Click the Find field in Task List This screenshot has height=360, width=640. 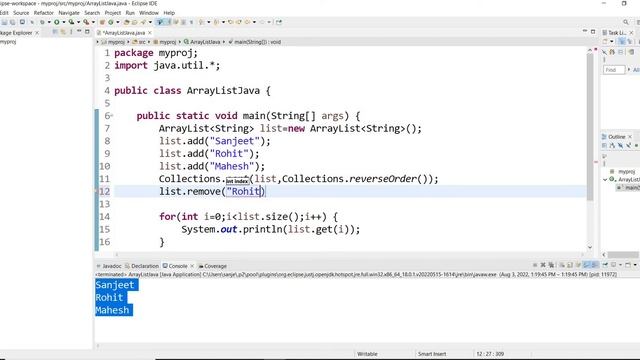614,70
